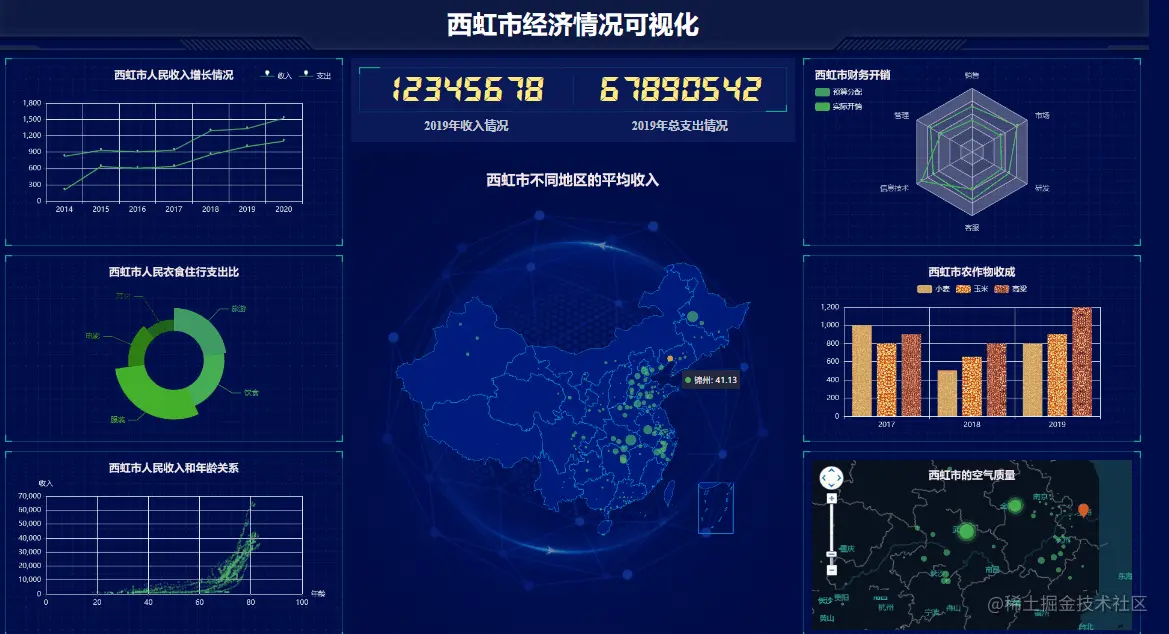Toggle the 玉米 series in the crop harvest legend
Viewport: 1169px width, 634px height.
click(964, 289)
